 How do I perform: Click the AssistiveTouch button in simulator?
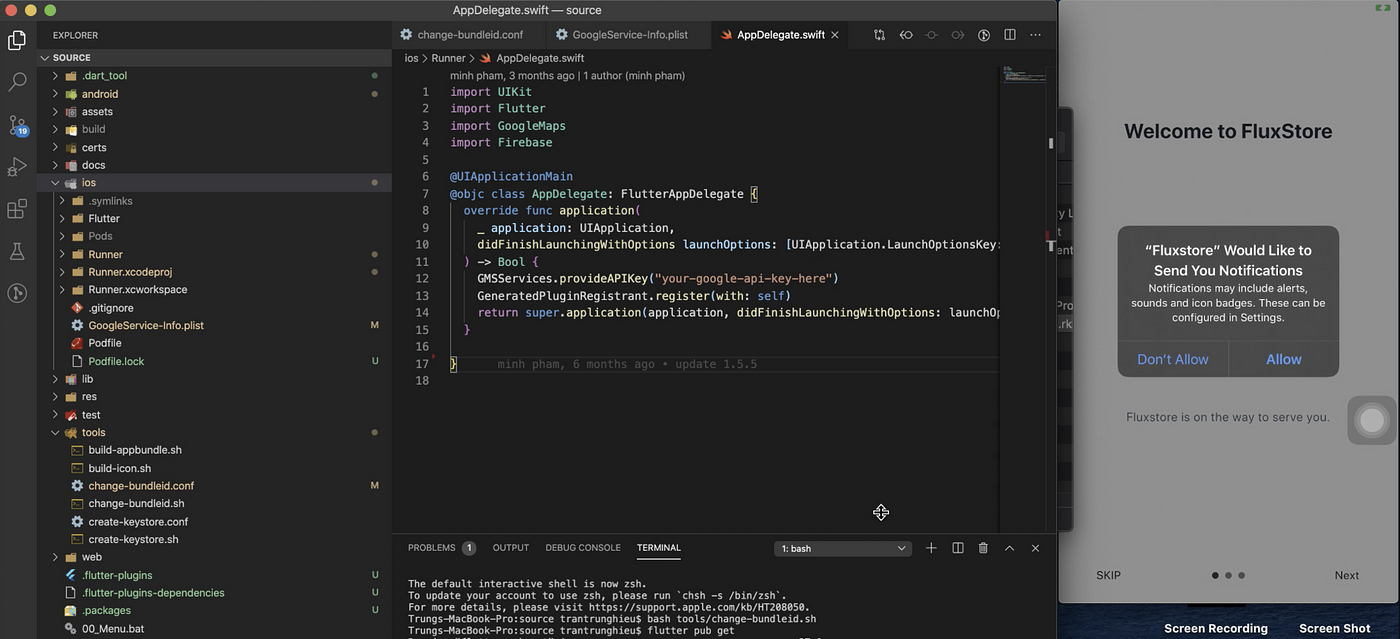tap(1372, 420)
